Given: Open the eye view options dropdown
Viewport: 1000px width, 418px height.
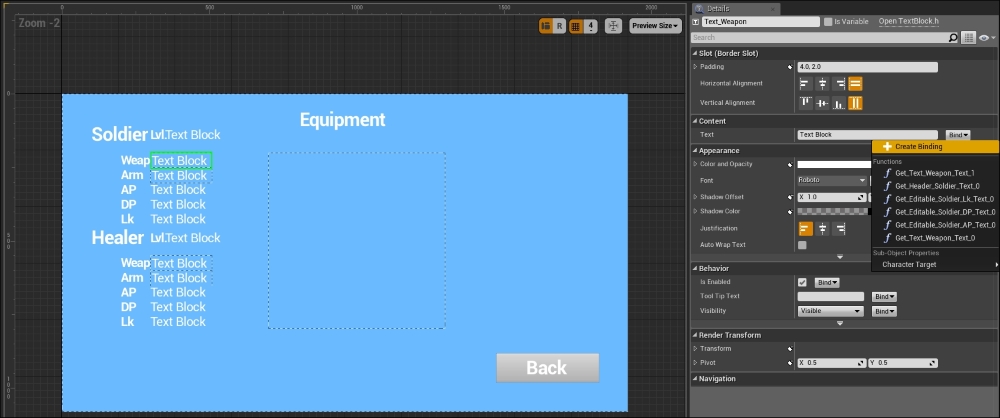Looking at the screenshot, I should click(988, 38).
